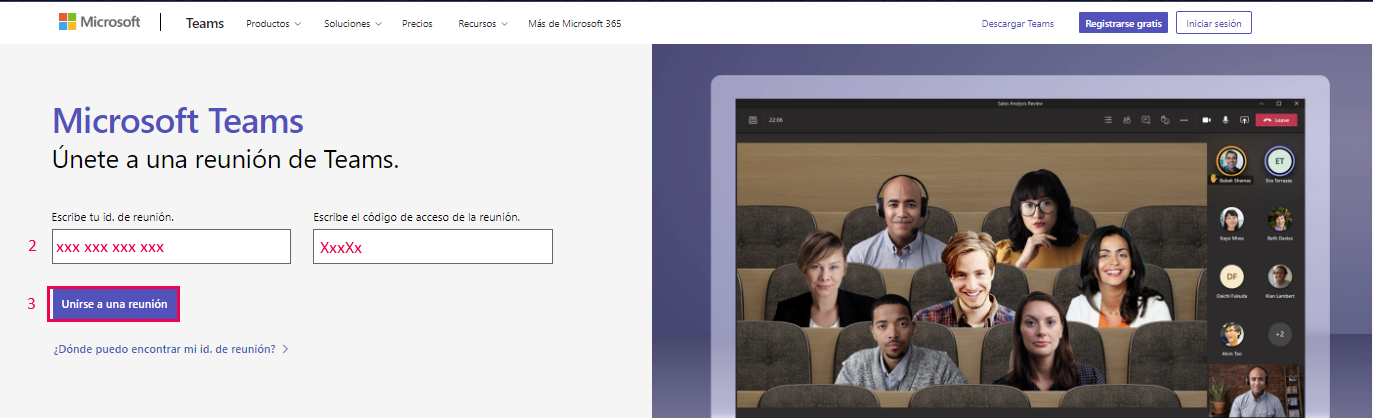Click the meeting access code input field
This screenshot has width=1373, height=418.
tap(432, 247)
